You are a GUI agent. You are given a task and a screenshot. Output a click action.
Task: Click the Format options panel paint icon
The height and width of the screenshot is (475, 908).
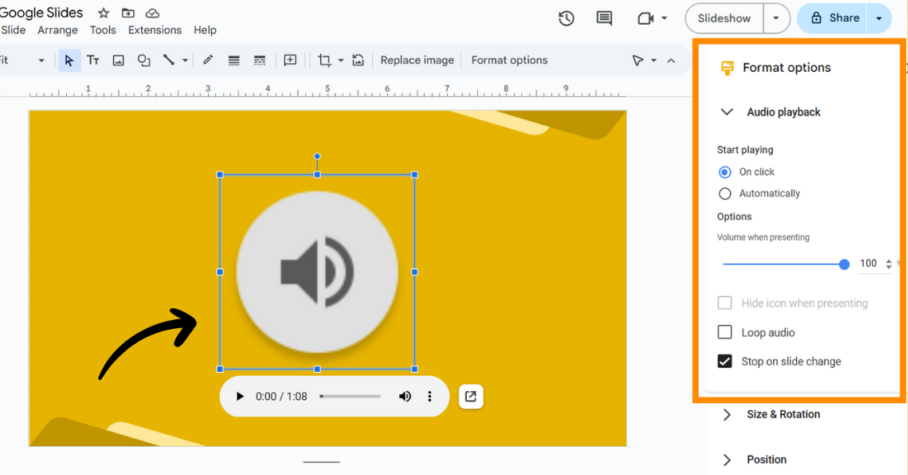tap(727, 68)
